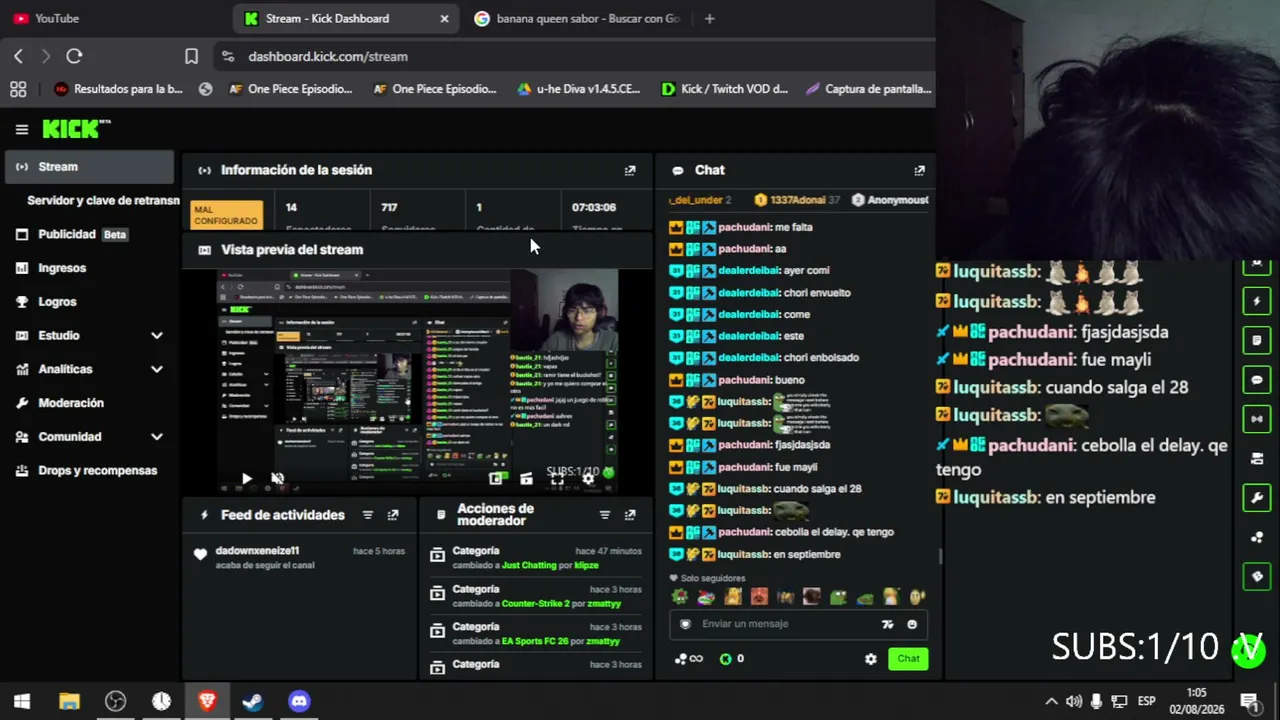Open Steam from the taskbar
The width and height of the screenshot is (1280, 720).
[253, 702]
